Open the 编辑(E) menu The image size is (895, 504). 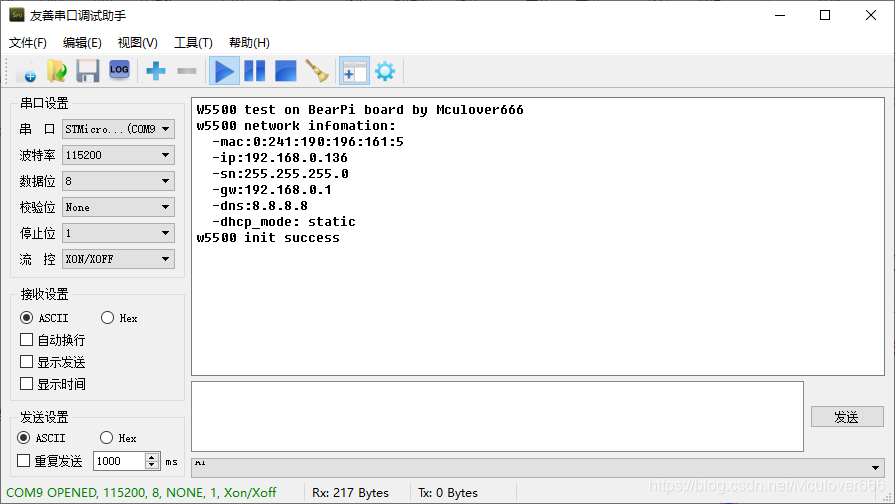[82, 43]
